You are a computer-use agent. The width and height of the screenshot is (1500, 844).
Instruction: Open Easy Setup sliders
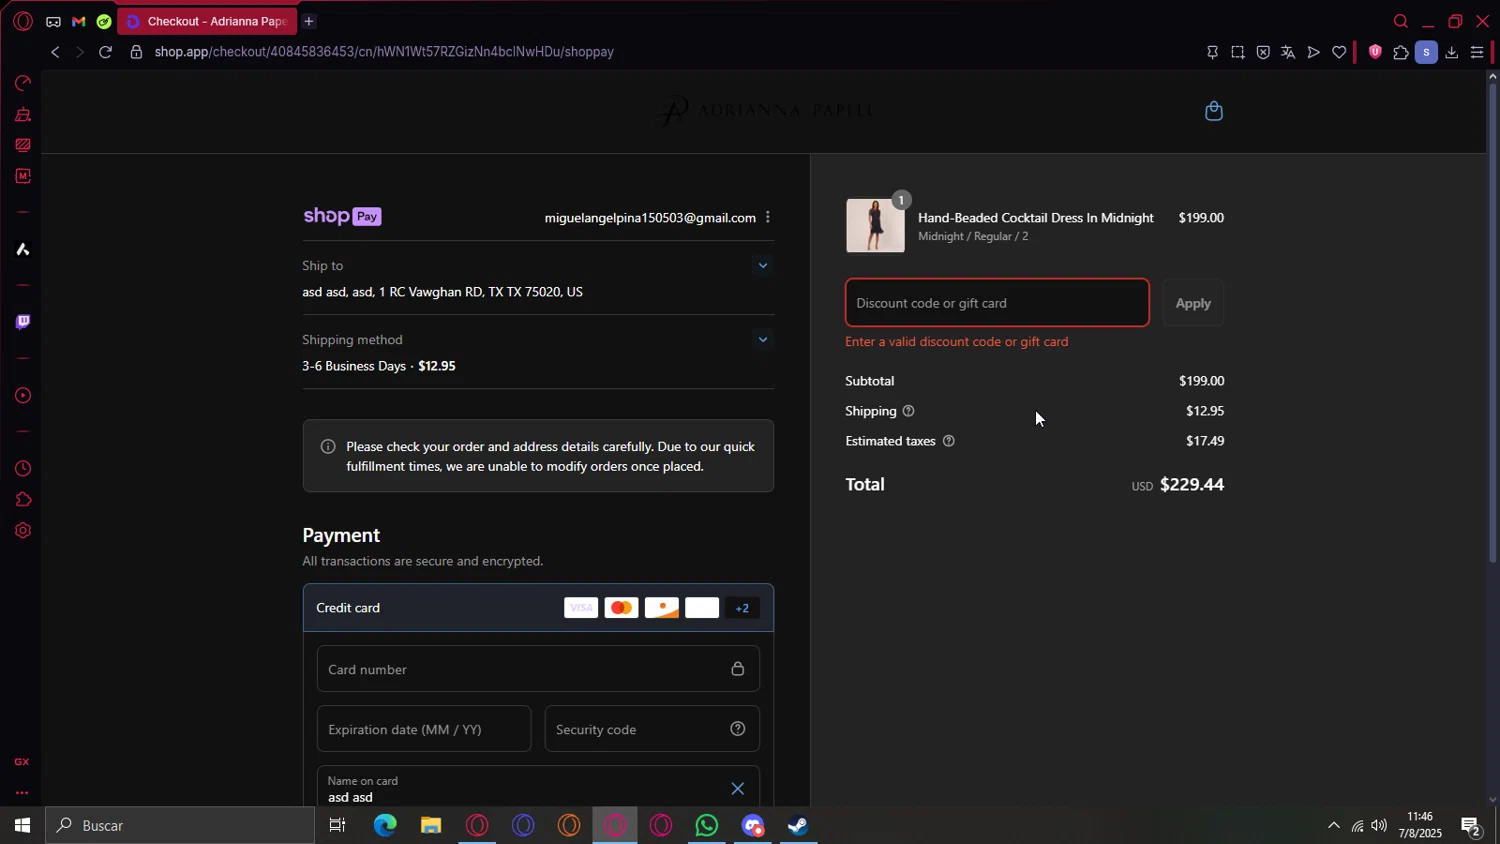[1477, 52]
